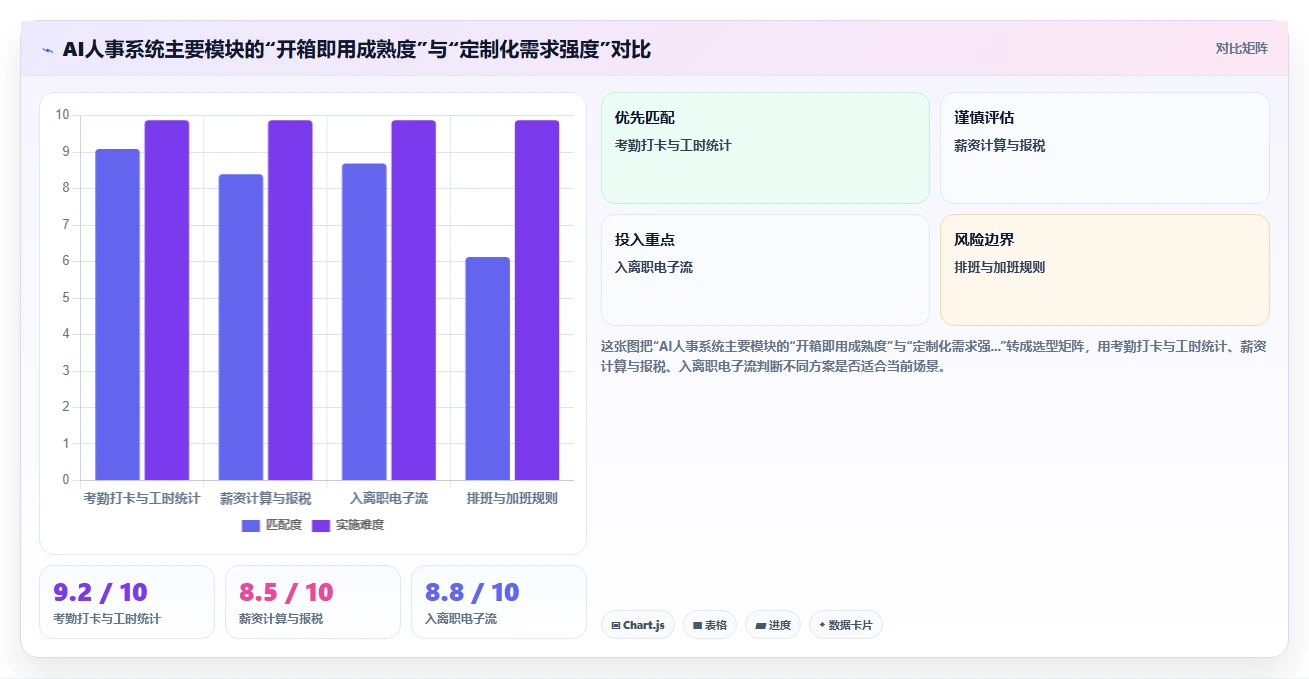Click the x-axis label 薪资计算与报税
Viewport: 1309px width, 679px height.
(265, 498)
